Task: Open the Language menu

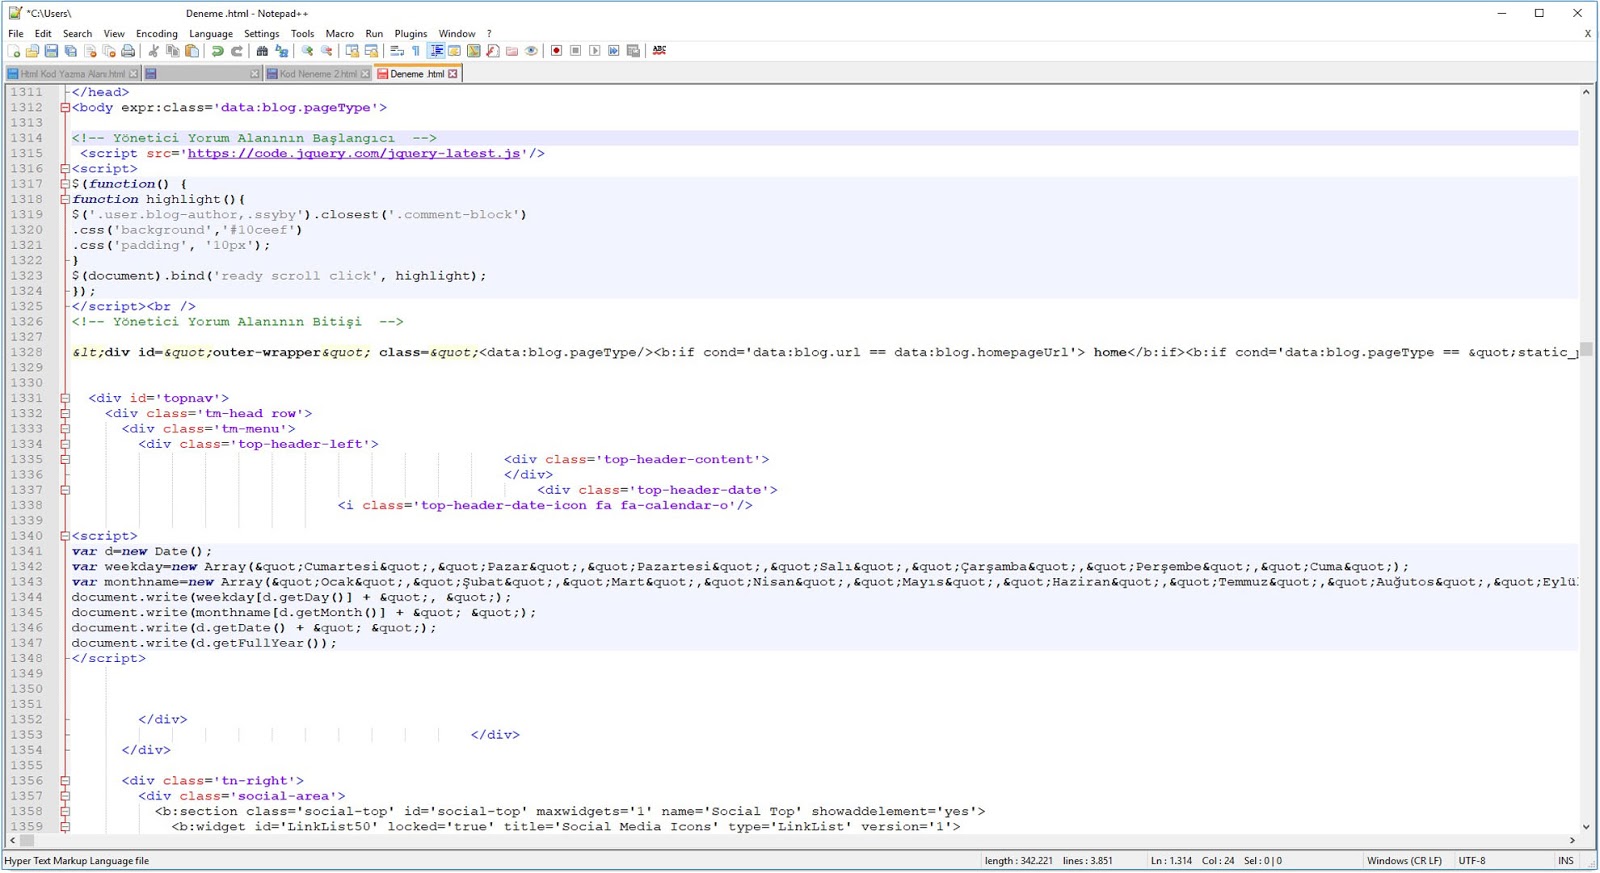Action: point(211,33)
